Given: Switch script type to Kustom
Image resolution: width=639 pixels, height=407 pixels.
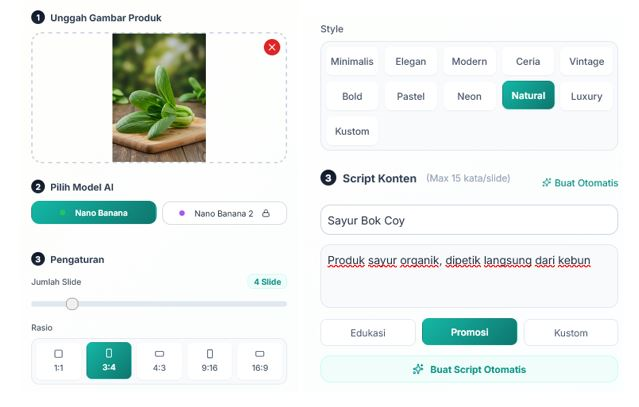Looking at the screenshot, I should [570, 332].
